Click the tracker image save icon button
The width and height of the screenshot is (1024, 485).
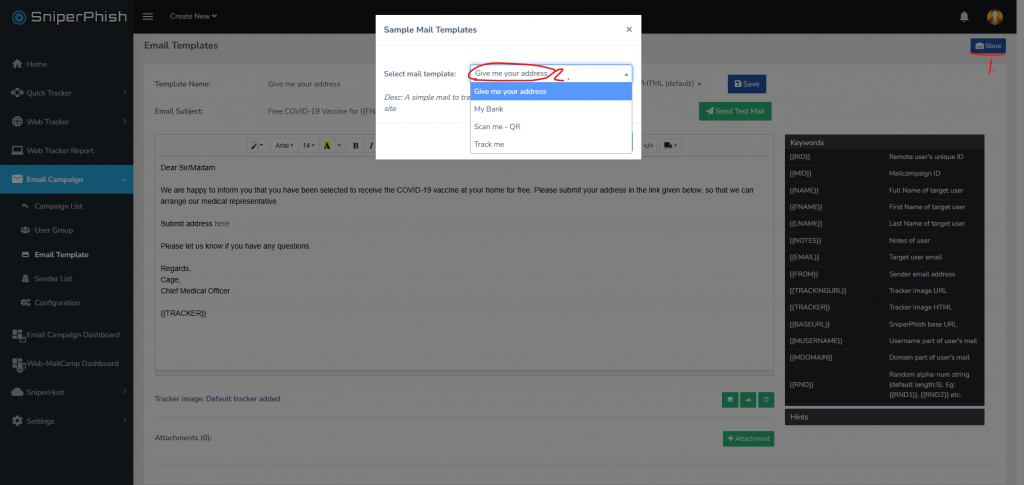[x=730, y=398]
